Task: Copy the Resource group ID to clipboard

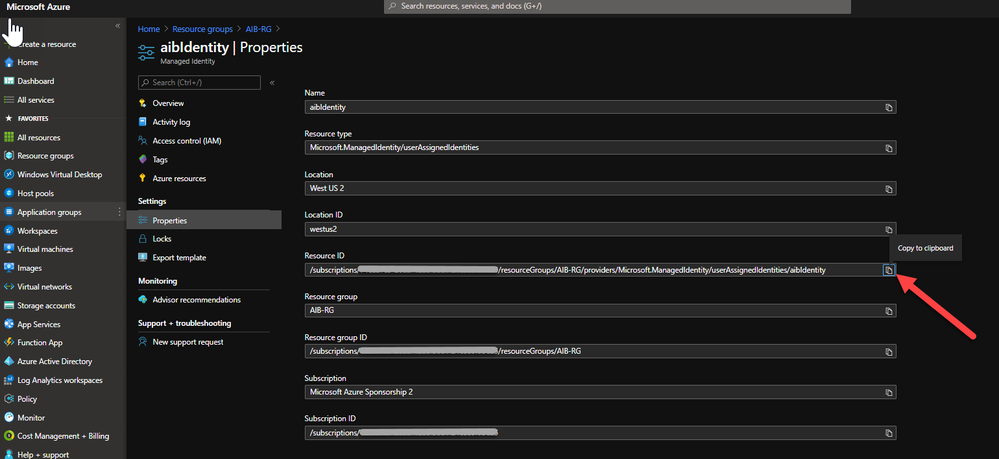Action: pyautogui.click(x=889, y=351)
